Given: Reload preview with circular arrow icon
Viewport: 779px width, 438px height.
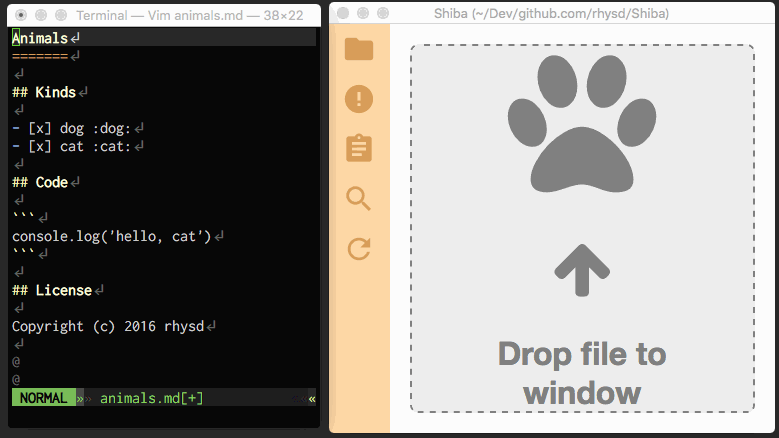Looking at the screenshot, I should [x=359, y=249].
